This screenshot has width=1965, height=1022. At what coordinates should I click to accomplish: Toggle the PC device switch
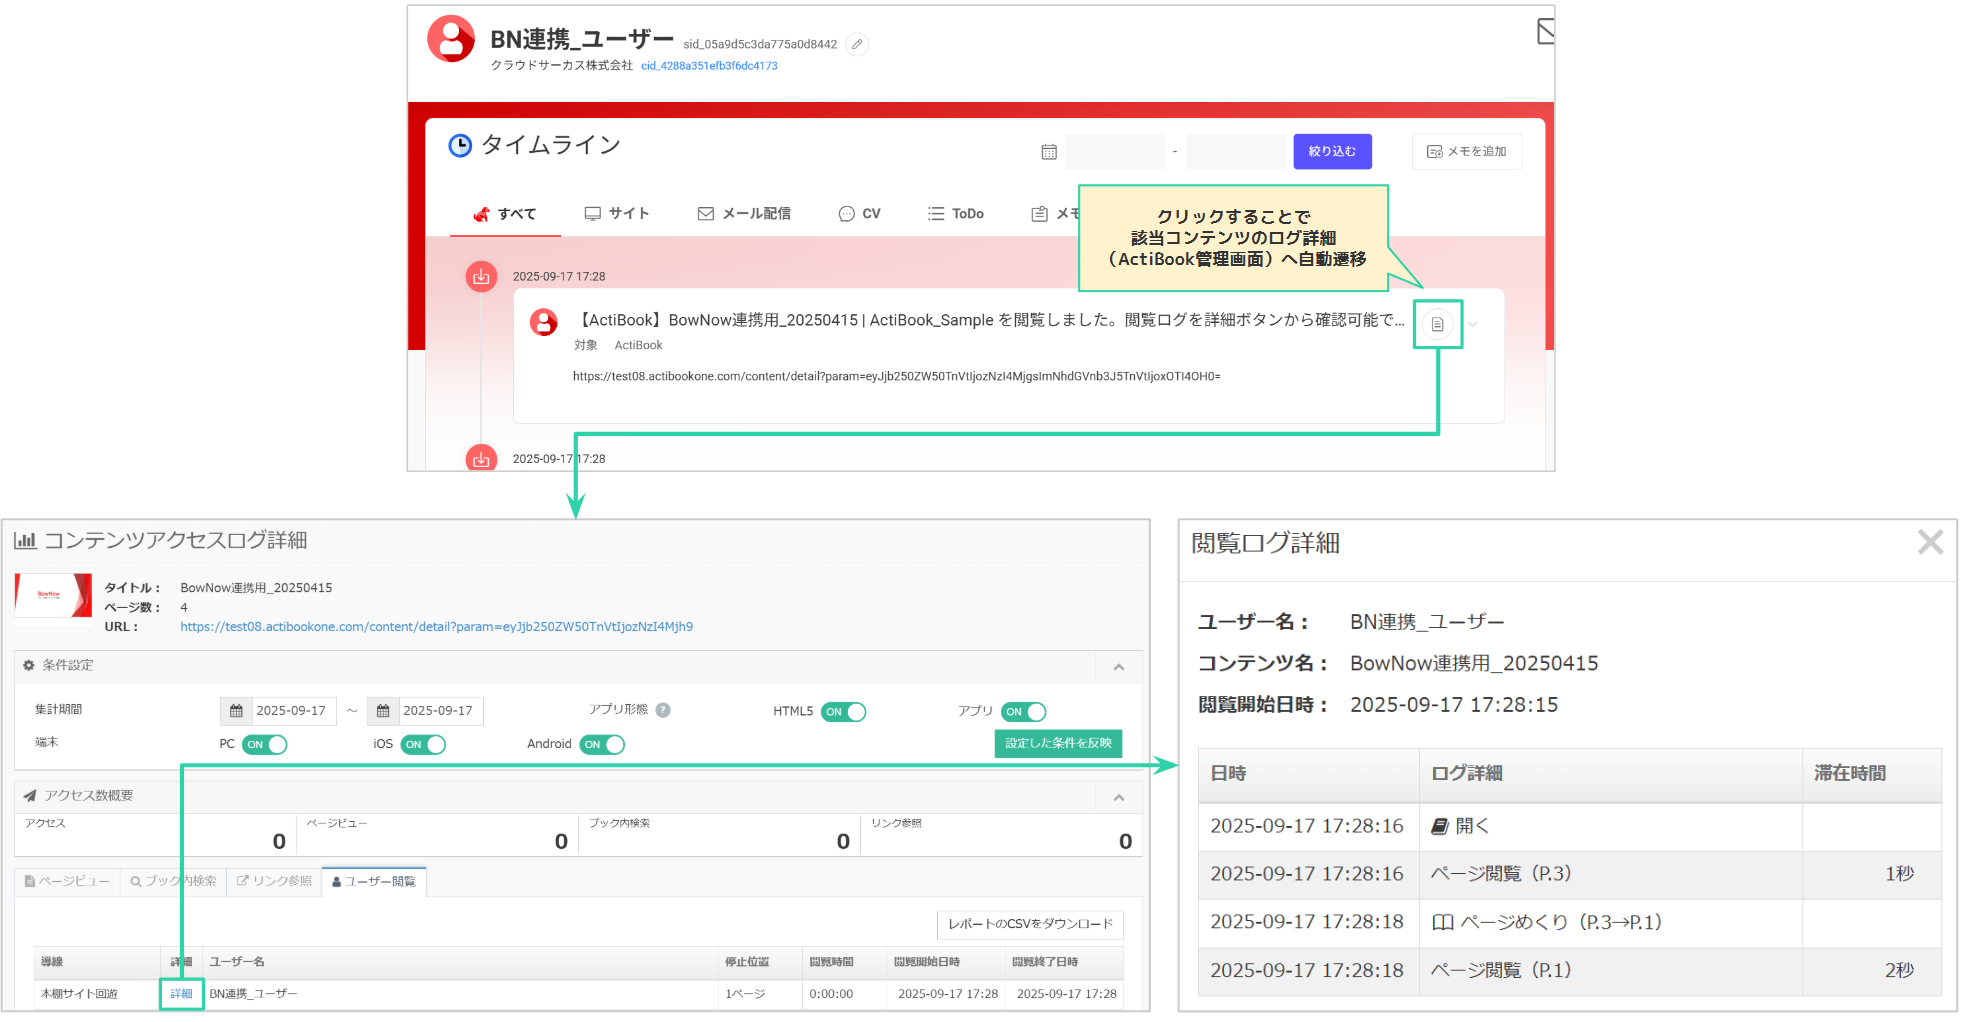[264, 745]
